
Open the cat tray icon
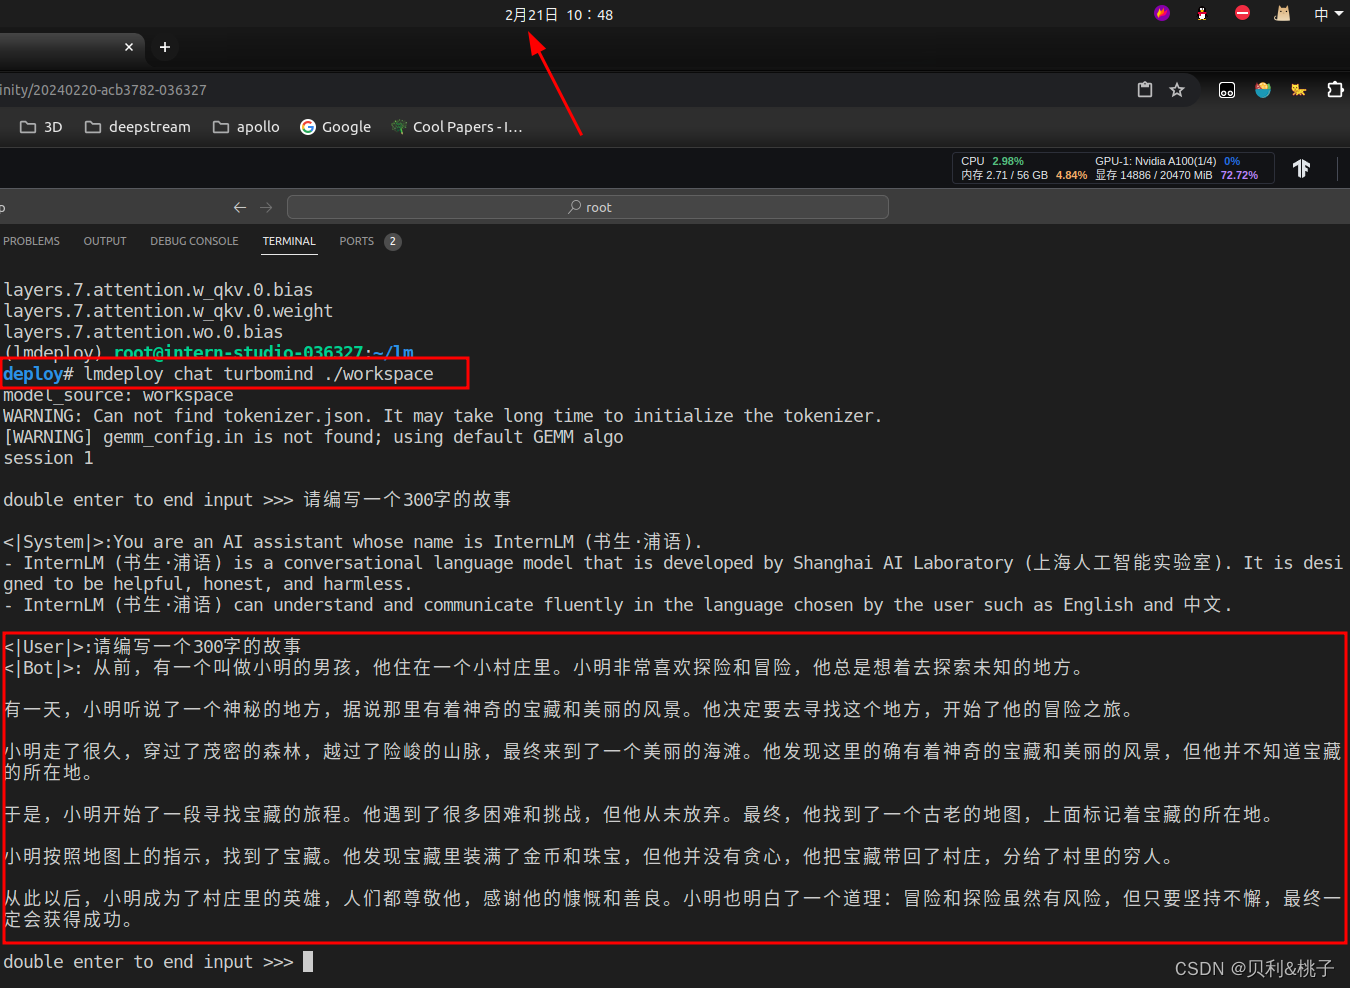click(1282, 13)
